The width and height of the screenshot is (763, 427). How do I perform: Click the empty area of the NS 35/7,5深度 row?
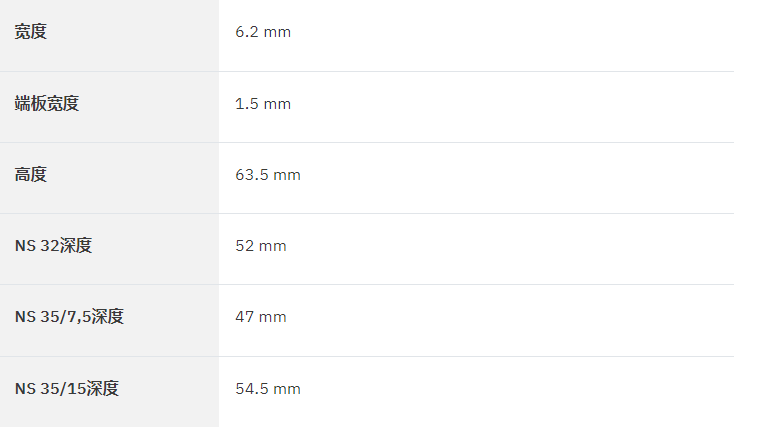tap(511, 320)
